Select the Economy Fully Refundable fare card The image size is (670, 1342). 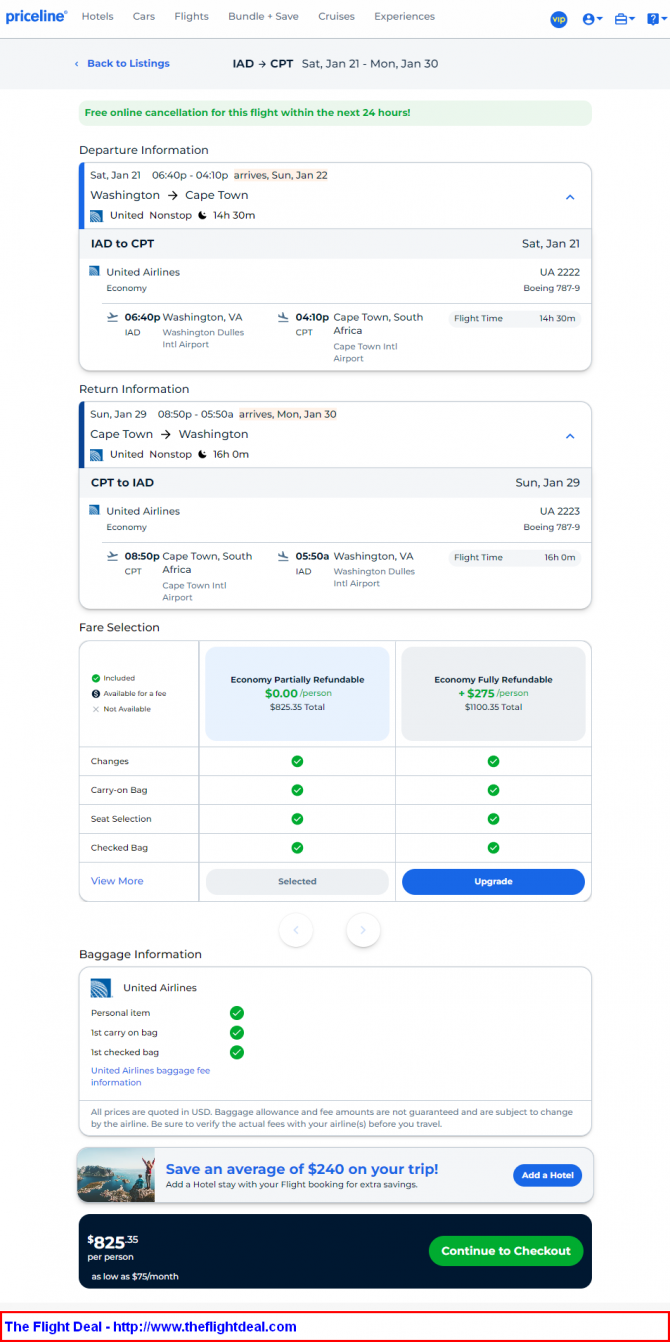493,693
